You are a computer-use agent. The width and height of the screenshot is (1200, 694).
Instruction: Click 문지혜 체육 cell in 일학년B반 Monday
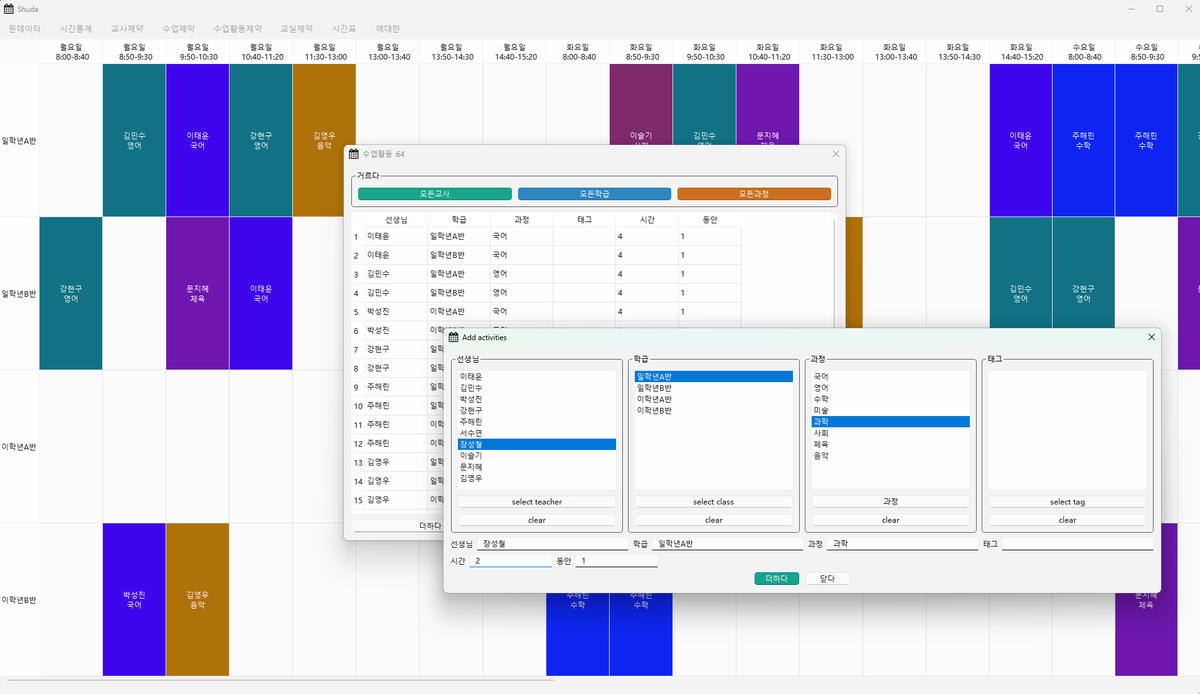pyautogui.click(x=197, y=293)
